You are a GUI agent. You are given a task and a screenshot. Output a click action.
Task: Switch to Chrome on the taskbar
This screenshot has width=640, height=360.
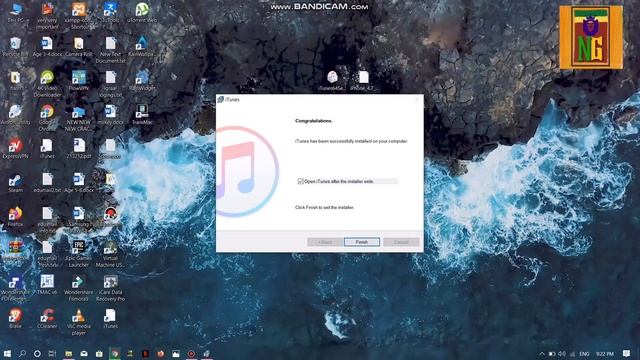tap(115, 353)
